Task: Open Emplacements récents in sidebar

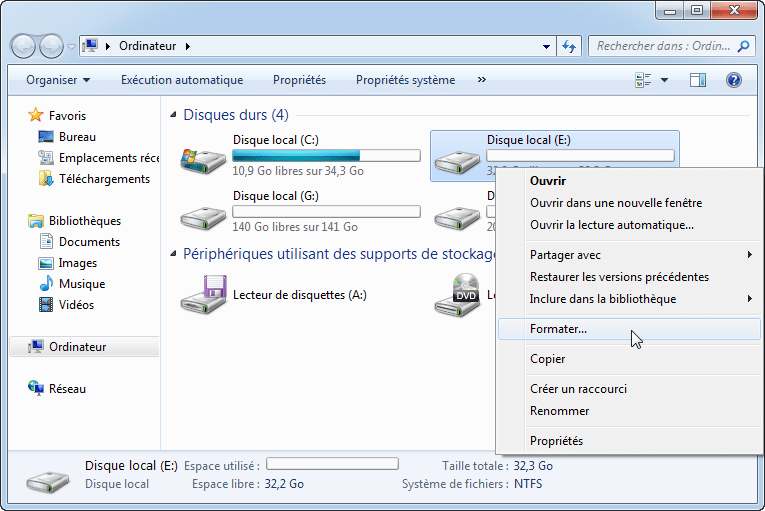Action: pyautogui.click(x=99, y=158)
